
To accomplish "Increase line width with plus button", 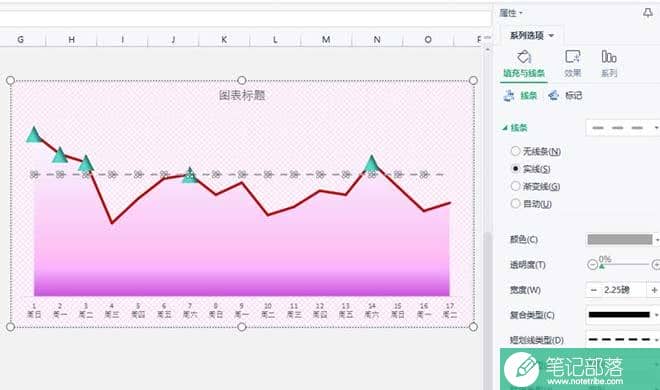I will [x=654, y=290].
